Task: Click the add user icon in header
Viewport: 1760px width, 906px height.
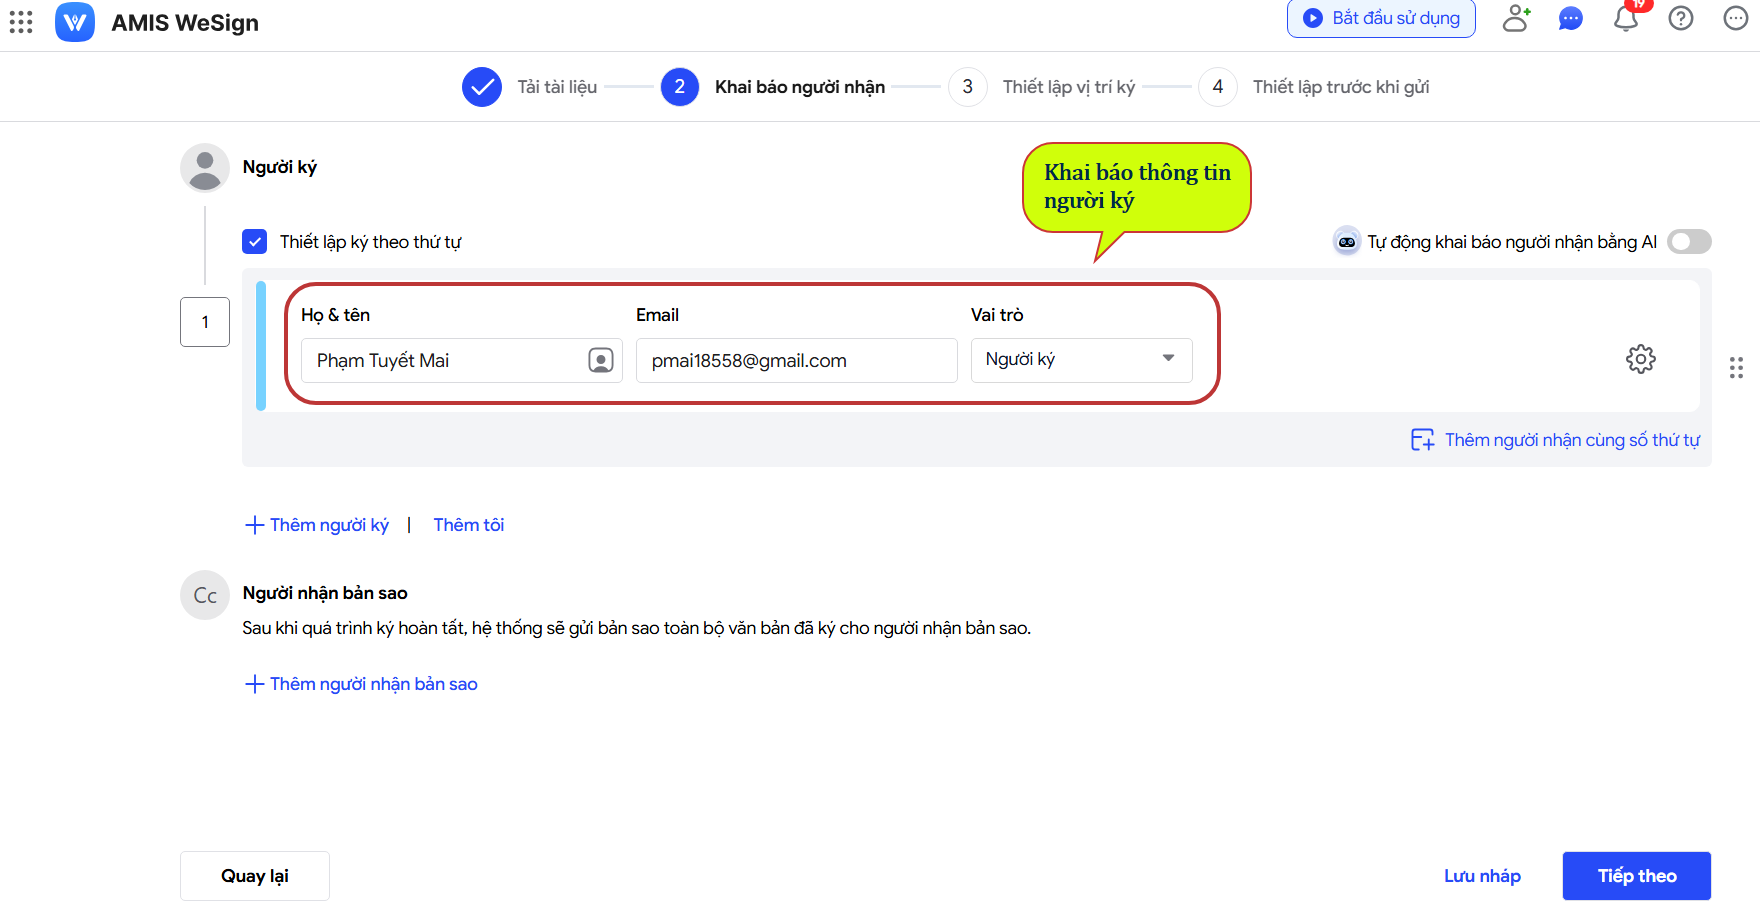Action: click(x=1516, y=18)
